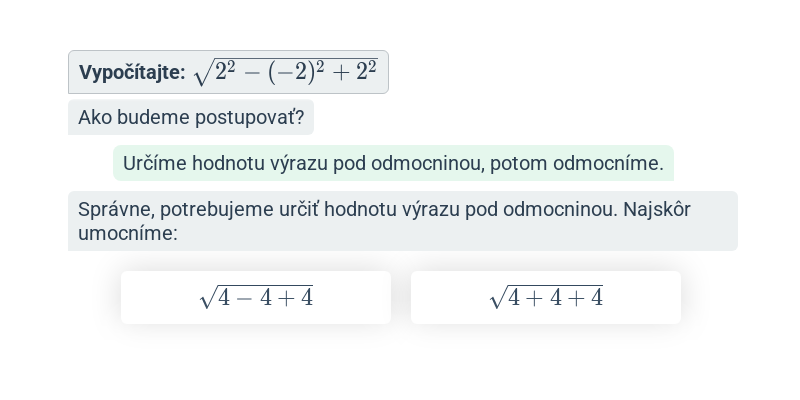Click the last '2²' term in the formula
The image size is (800, 400).
[366, 72]
